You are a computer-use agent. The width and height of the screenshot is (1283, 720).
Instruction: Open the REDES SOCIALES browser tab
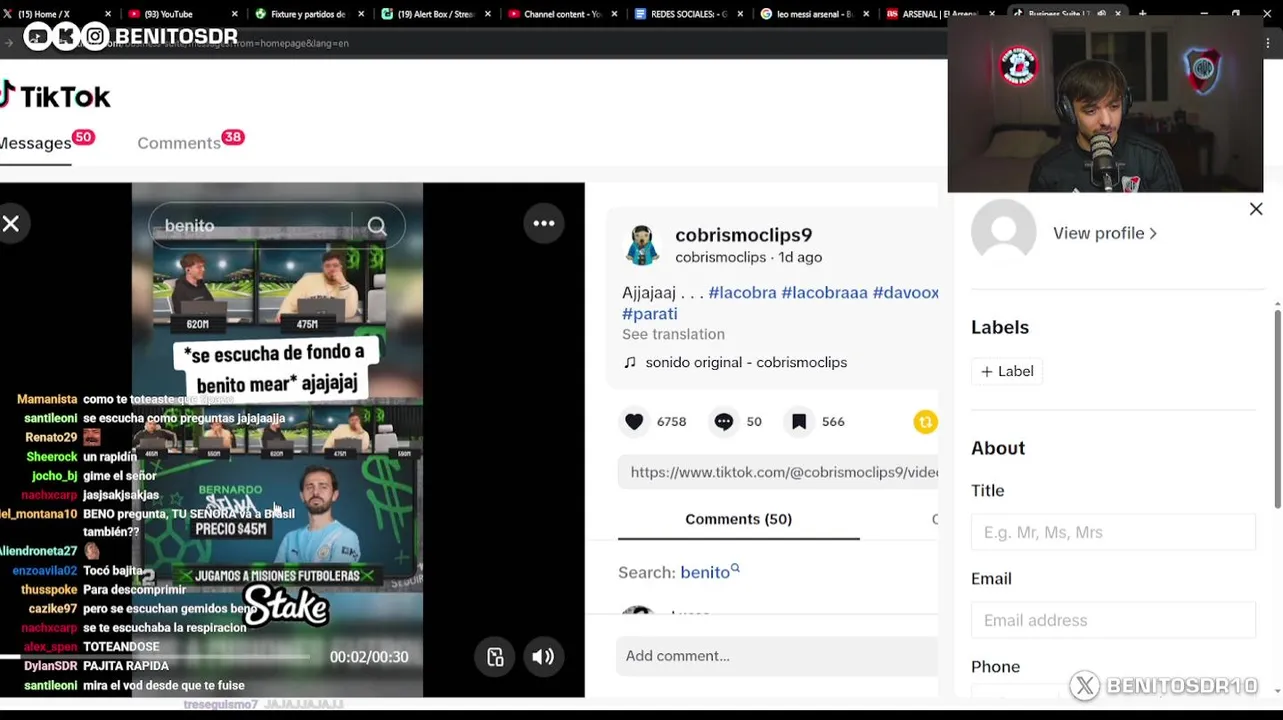point(690,14)
